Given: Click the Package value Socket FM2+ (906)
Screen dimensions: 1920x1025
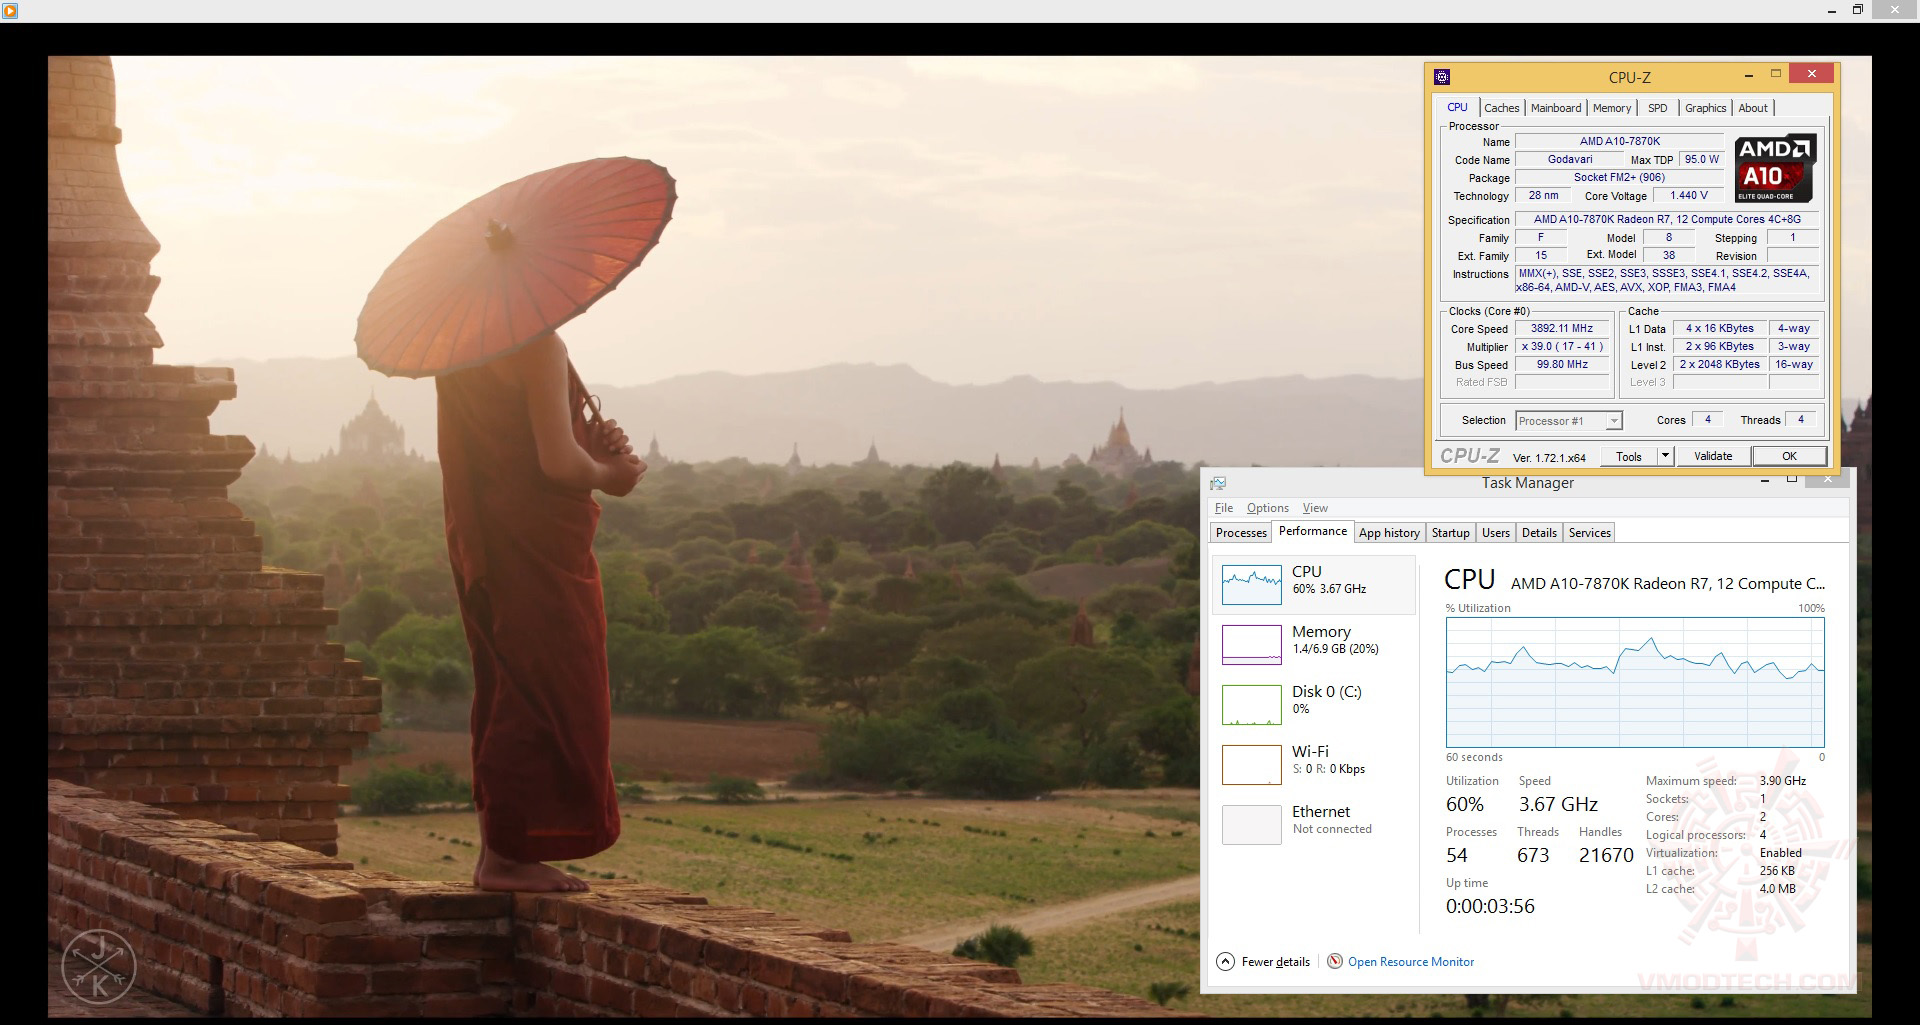Looking at the screenshot, I should (1620, 178).
